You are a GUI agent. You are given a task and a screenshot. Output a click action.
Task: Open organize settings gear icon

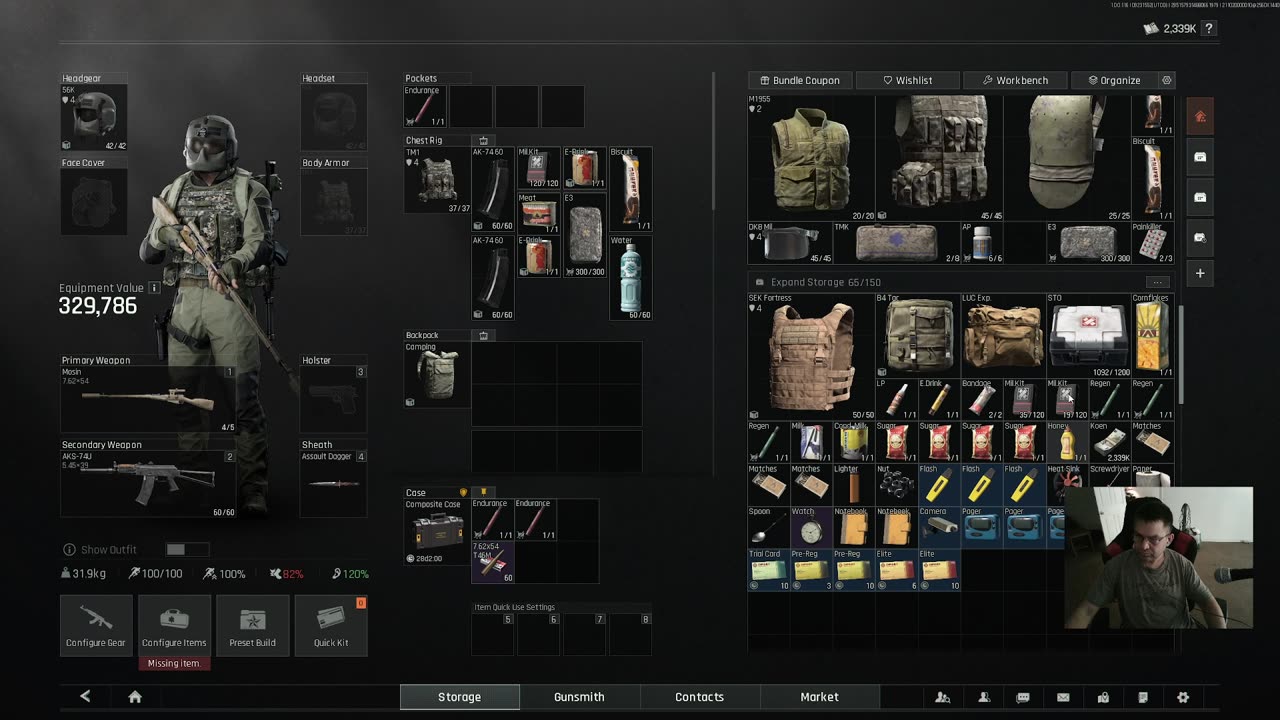(x=1166, y=80)
